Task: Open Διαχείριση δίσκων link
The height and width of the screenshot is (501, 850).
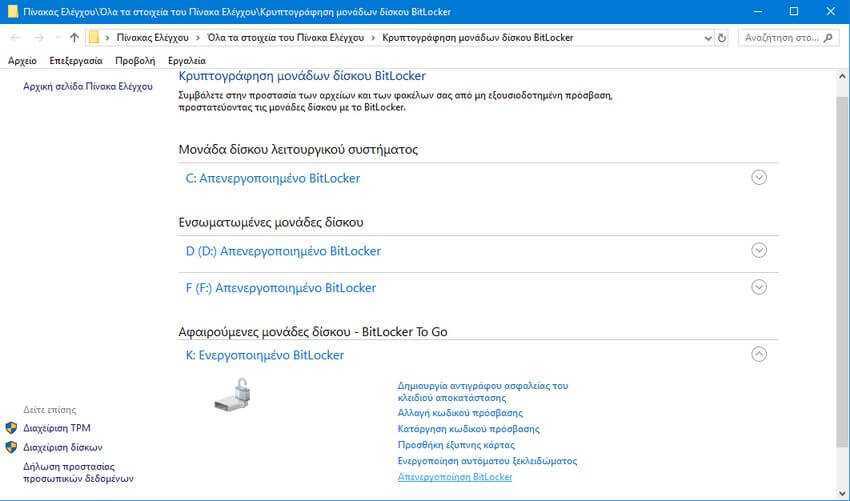Action: coord(62,447)
